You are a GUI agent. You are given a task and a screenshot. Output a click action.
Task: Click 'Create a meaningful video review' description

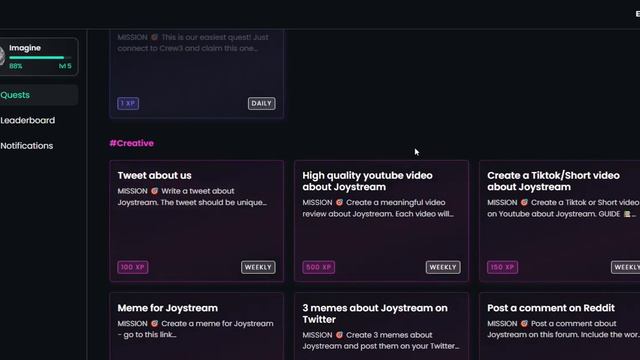click(x=378, y=208)
